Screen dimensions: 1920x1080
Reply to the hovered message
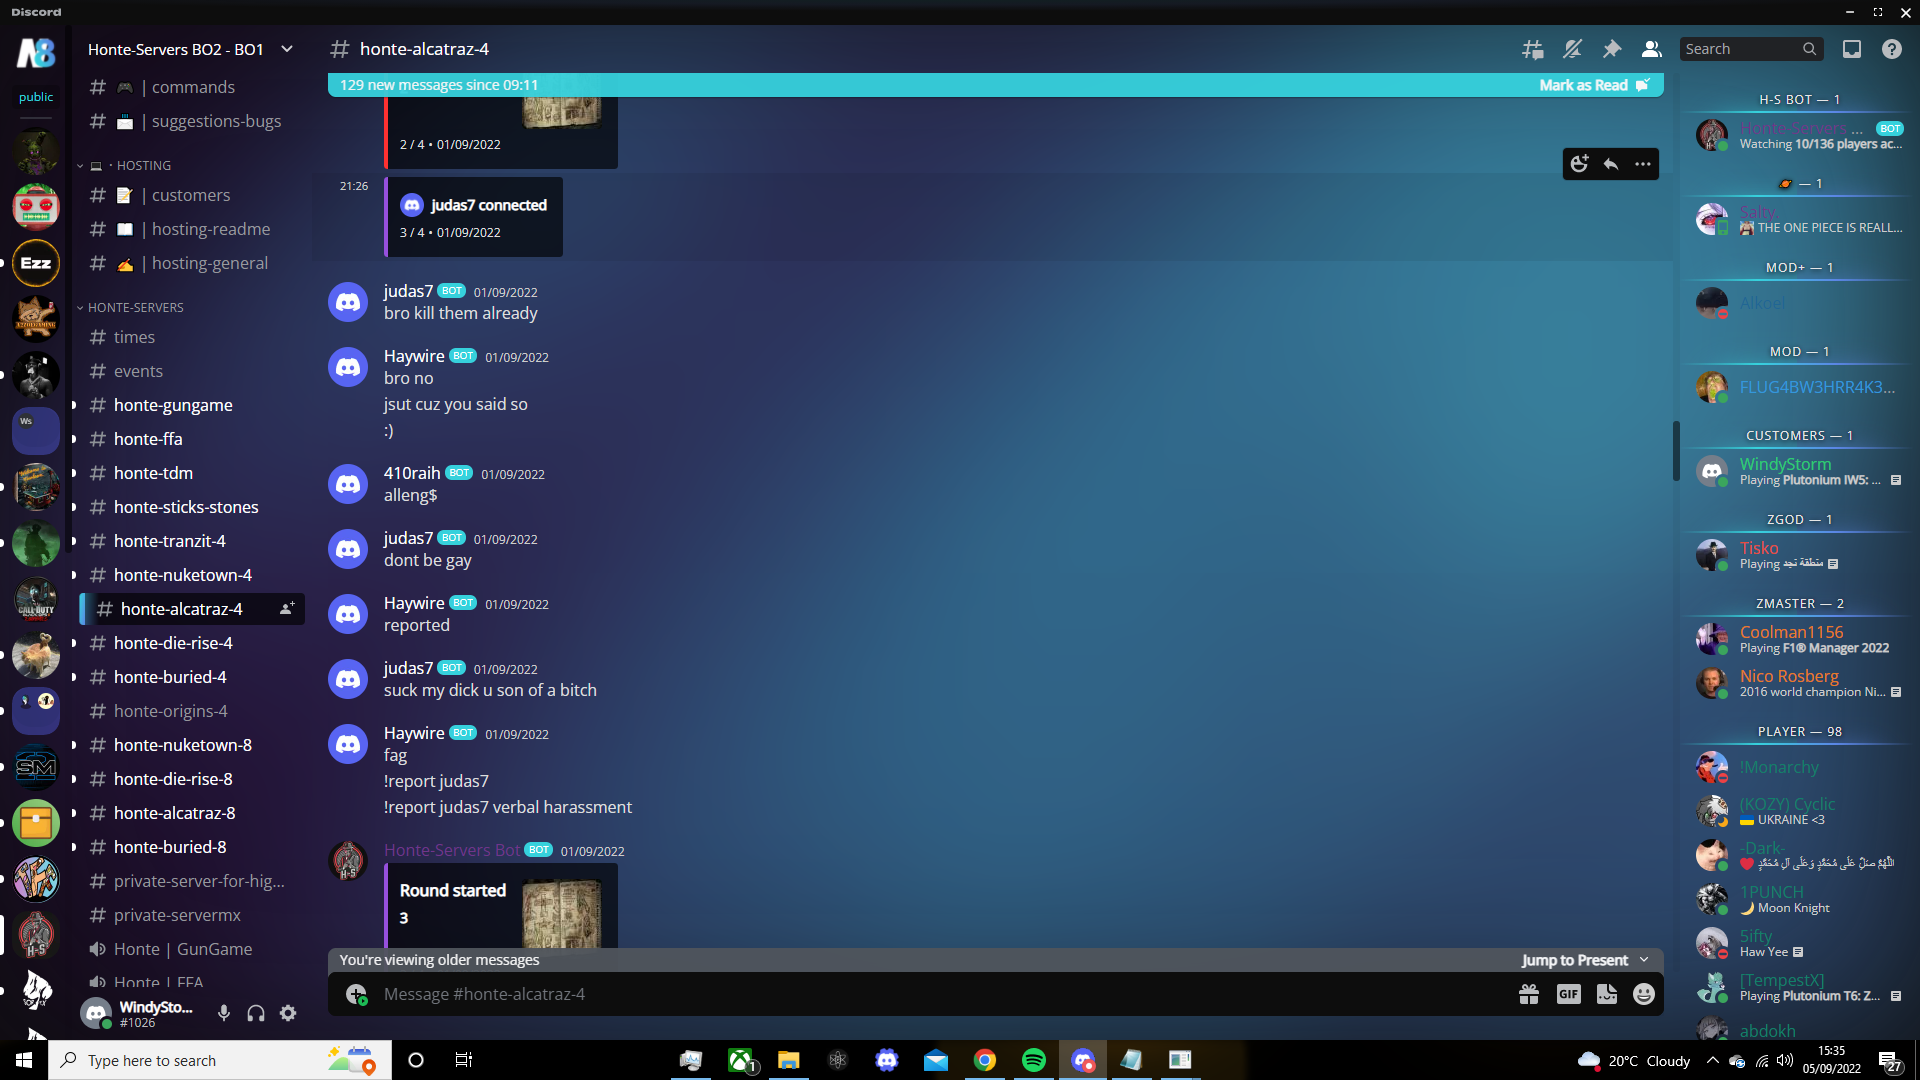coord(1611,164)
